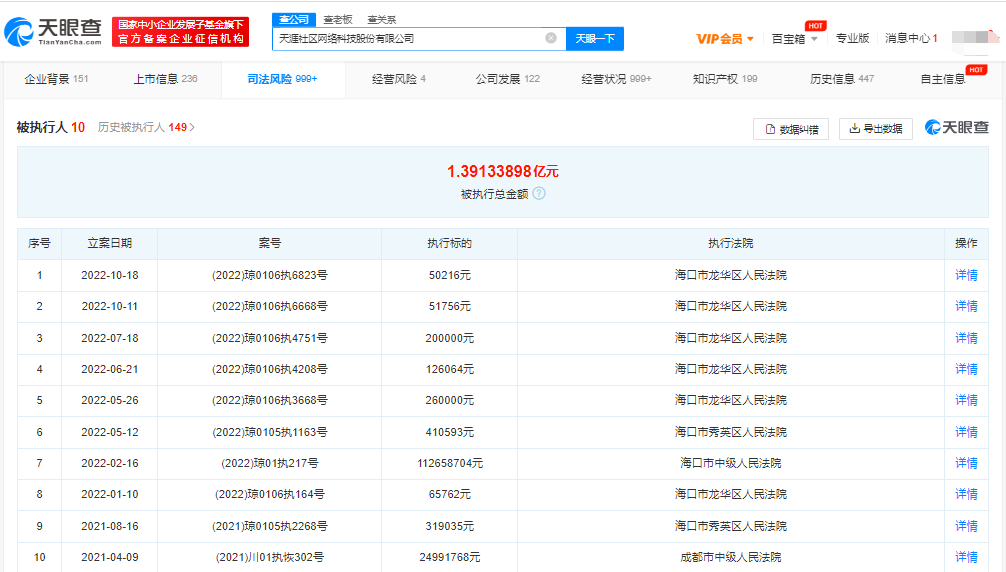Image resolution: width=1006 pixels, height=572 pixels.
Task: Expand 历史被执行人 149 records
Action: (146, 128)
